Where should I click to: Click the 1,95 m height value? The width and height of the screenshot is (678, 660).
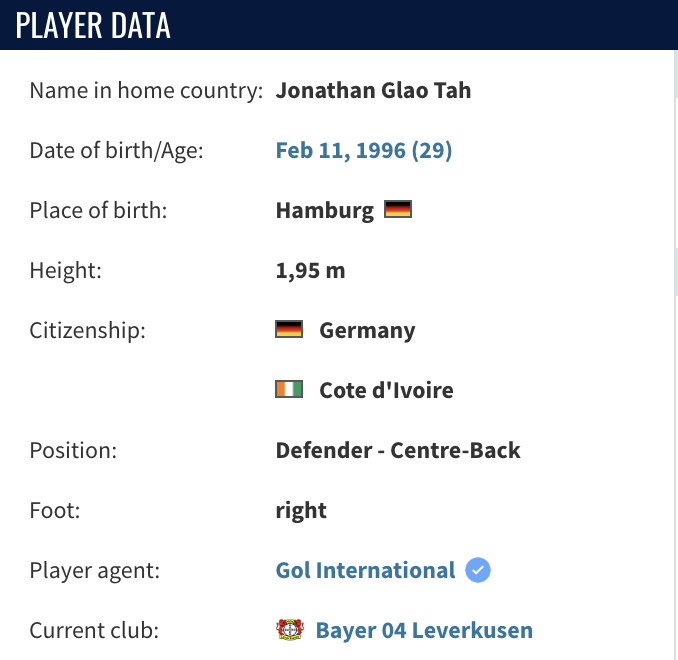[310, 271]
